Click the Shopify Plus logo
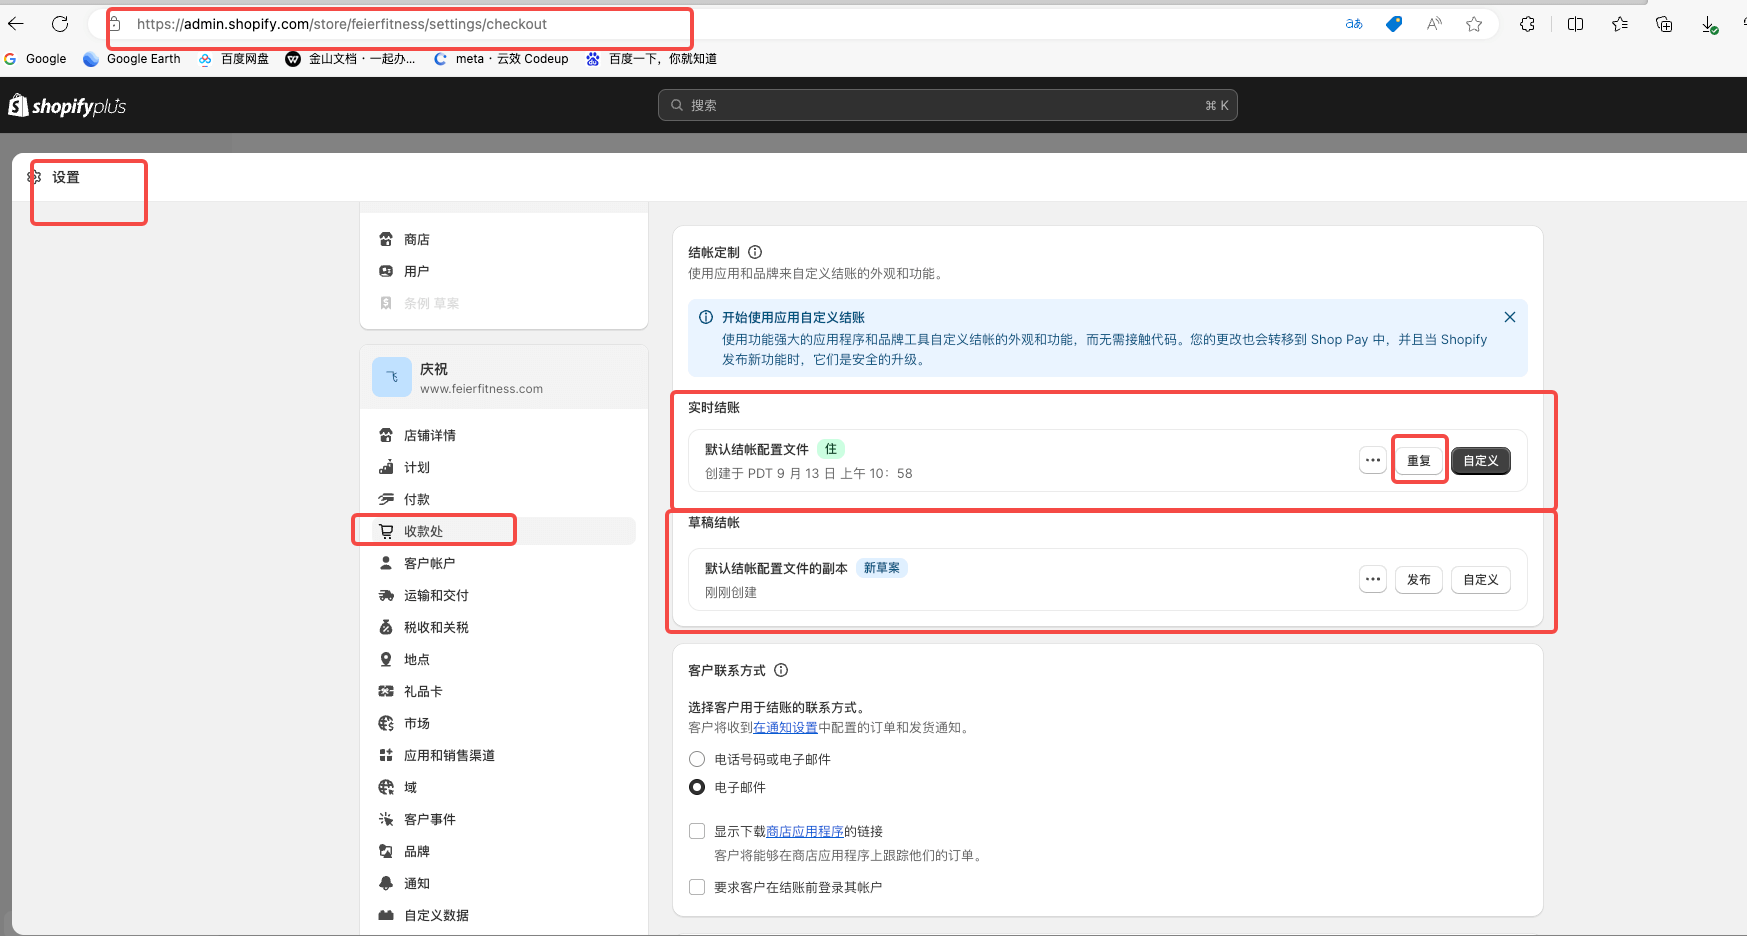The width and height of the screenshot is (1747, 936). point(67,106)
